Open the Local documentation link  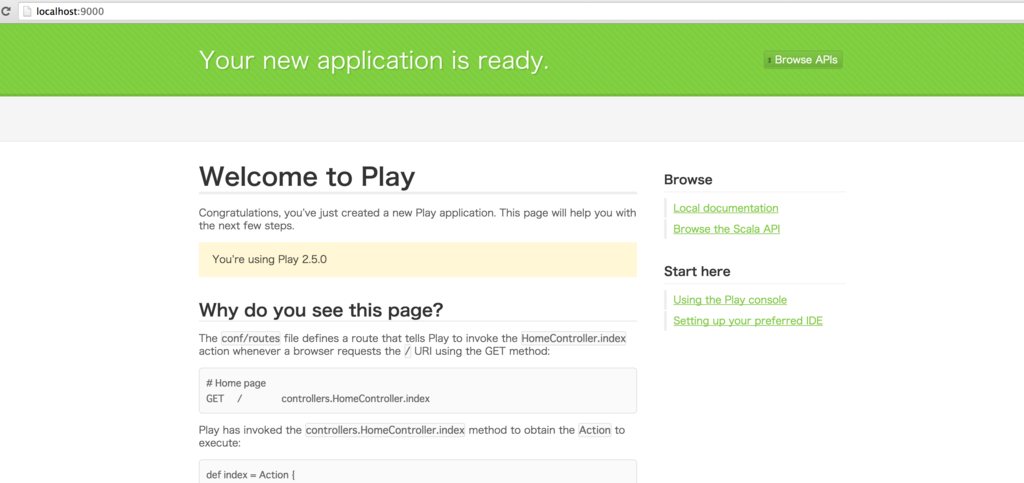tap(726, 208)
